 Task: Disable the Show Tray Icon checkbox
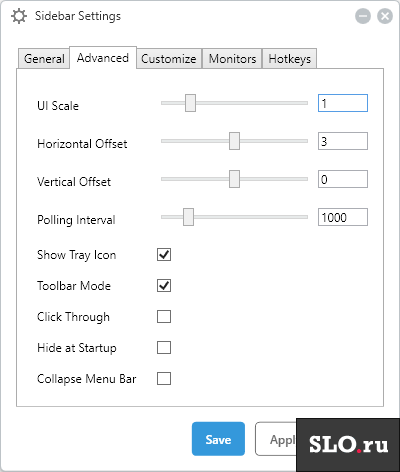164,255
